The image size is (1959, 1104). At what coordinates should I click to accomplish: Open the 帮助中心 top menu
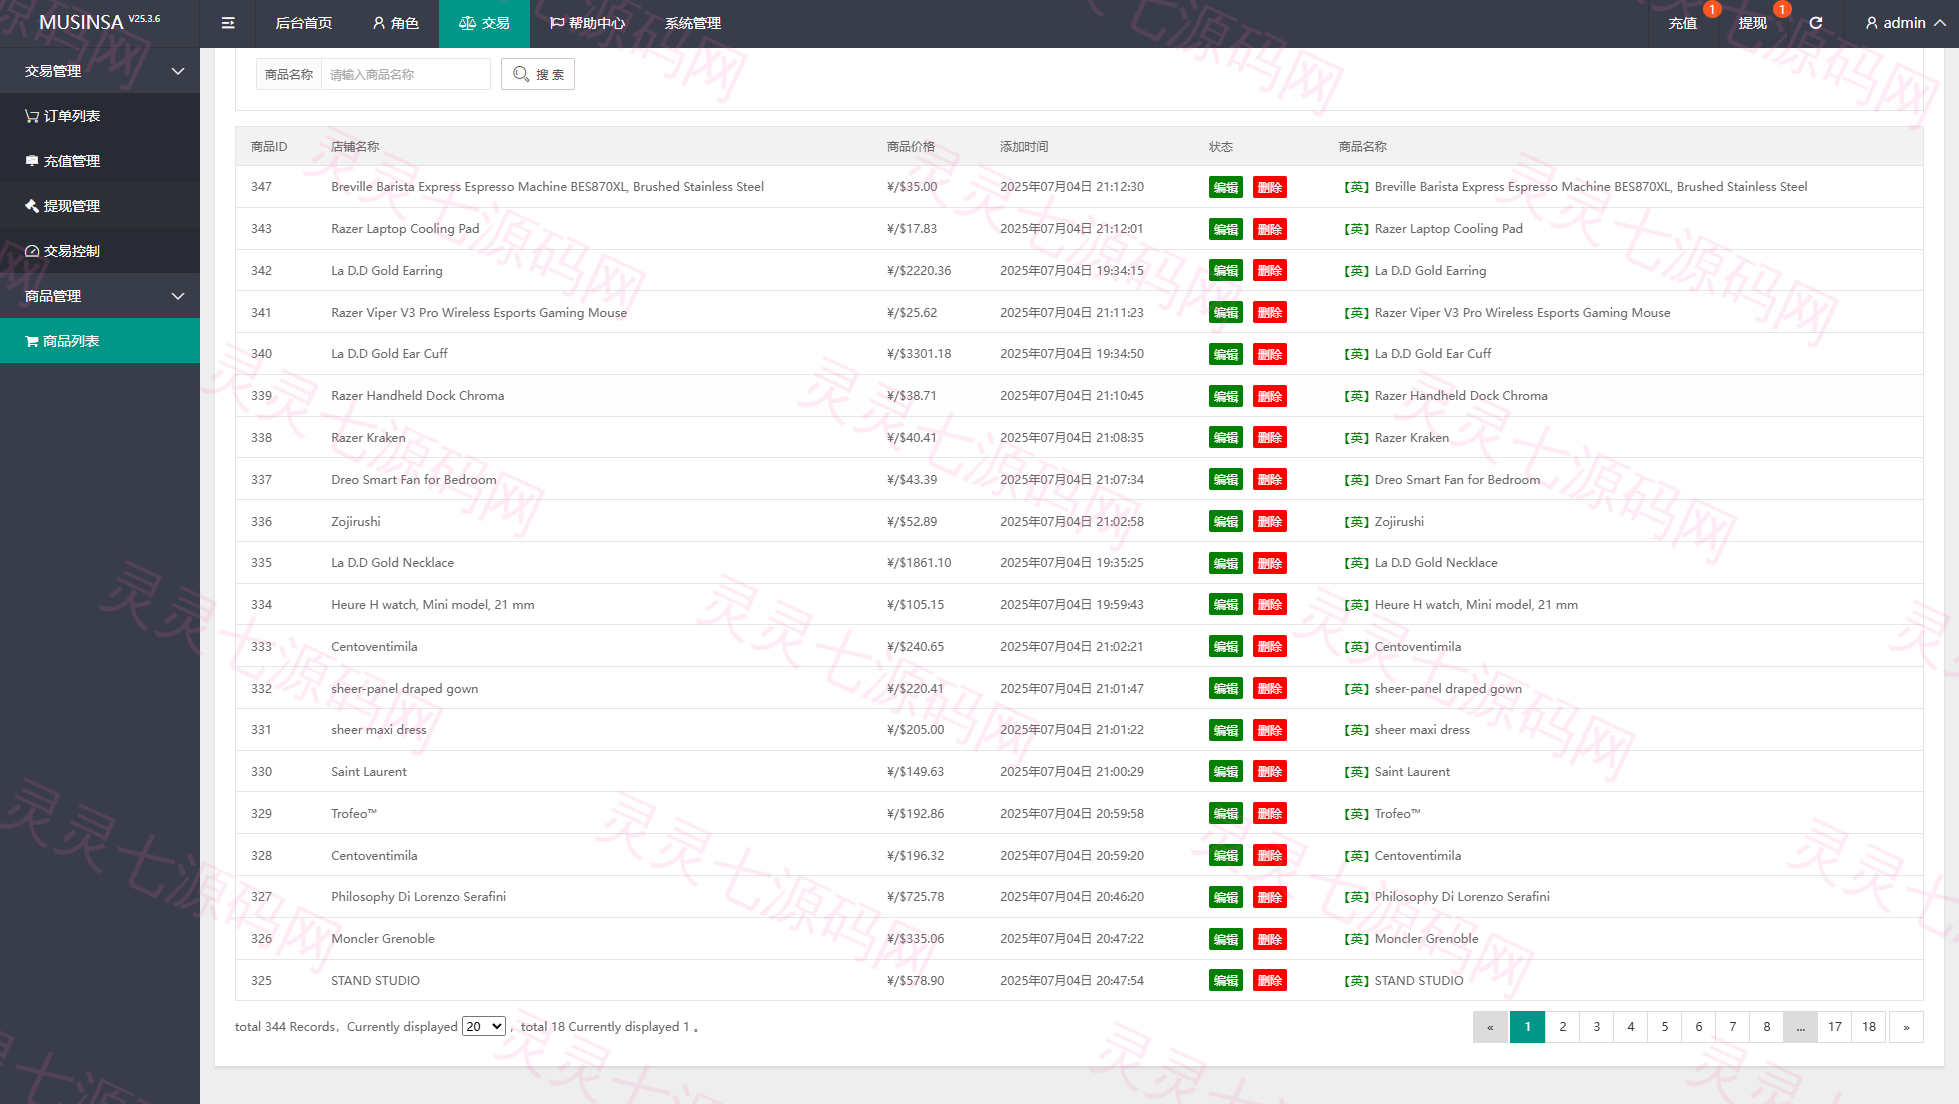point(587,23)
